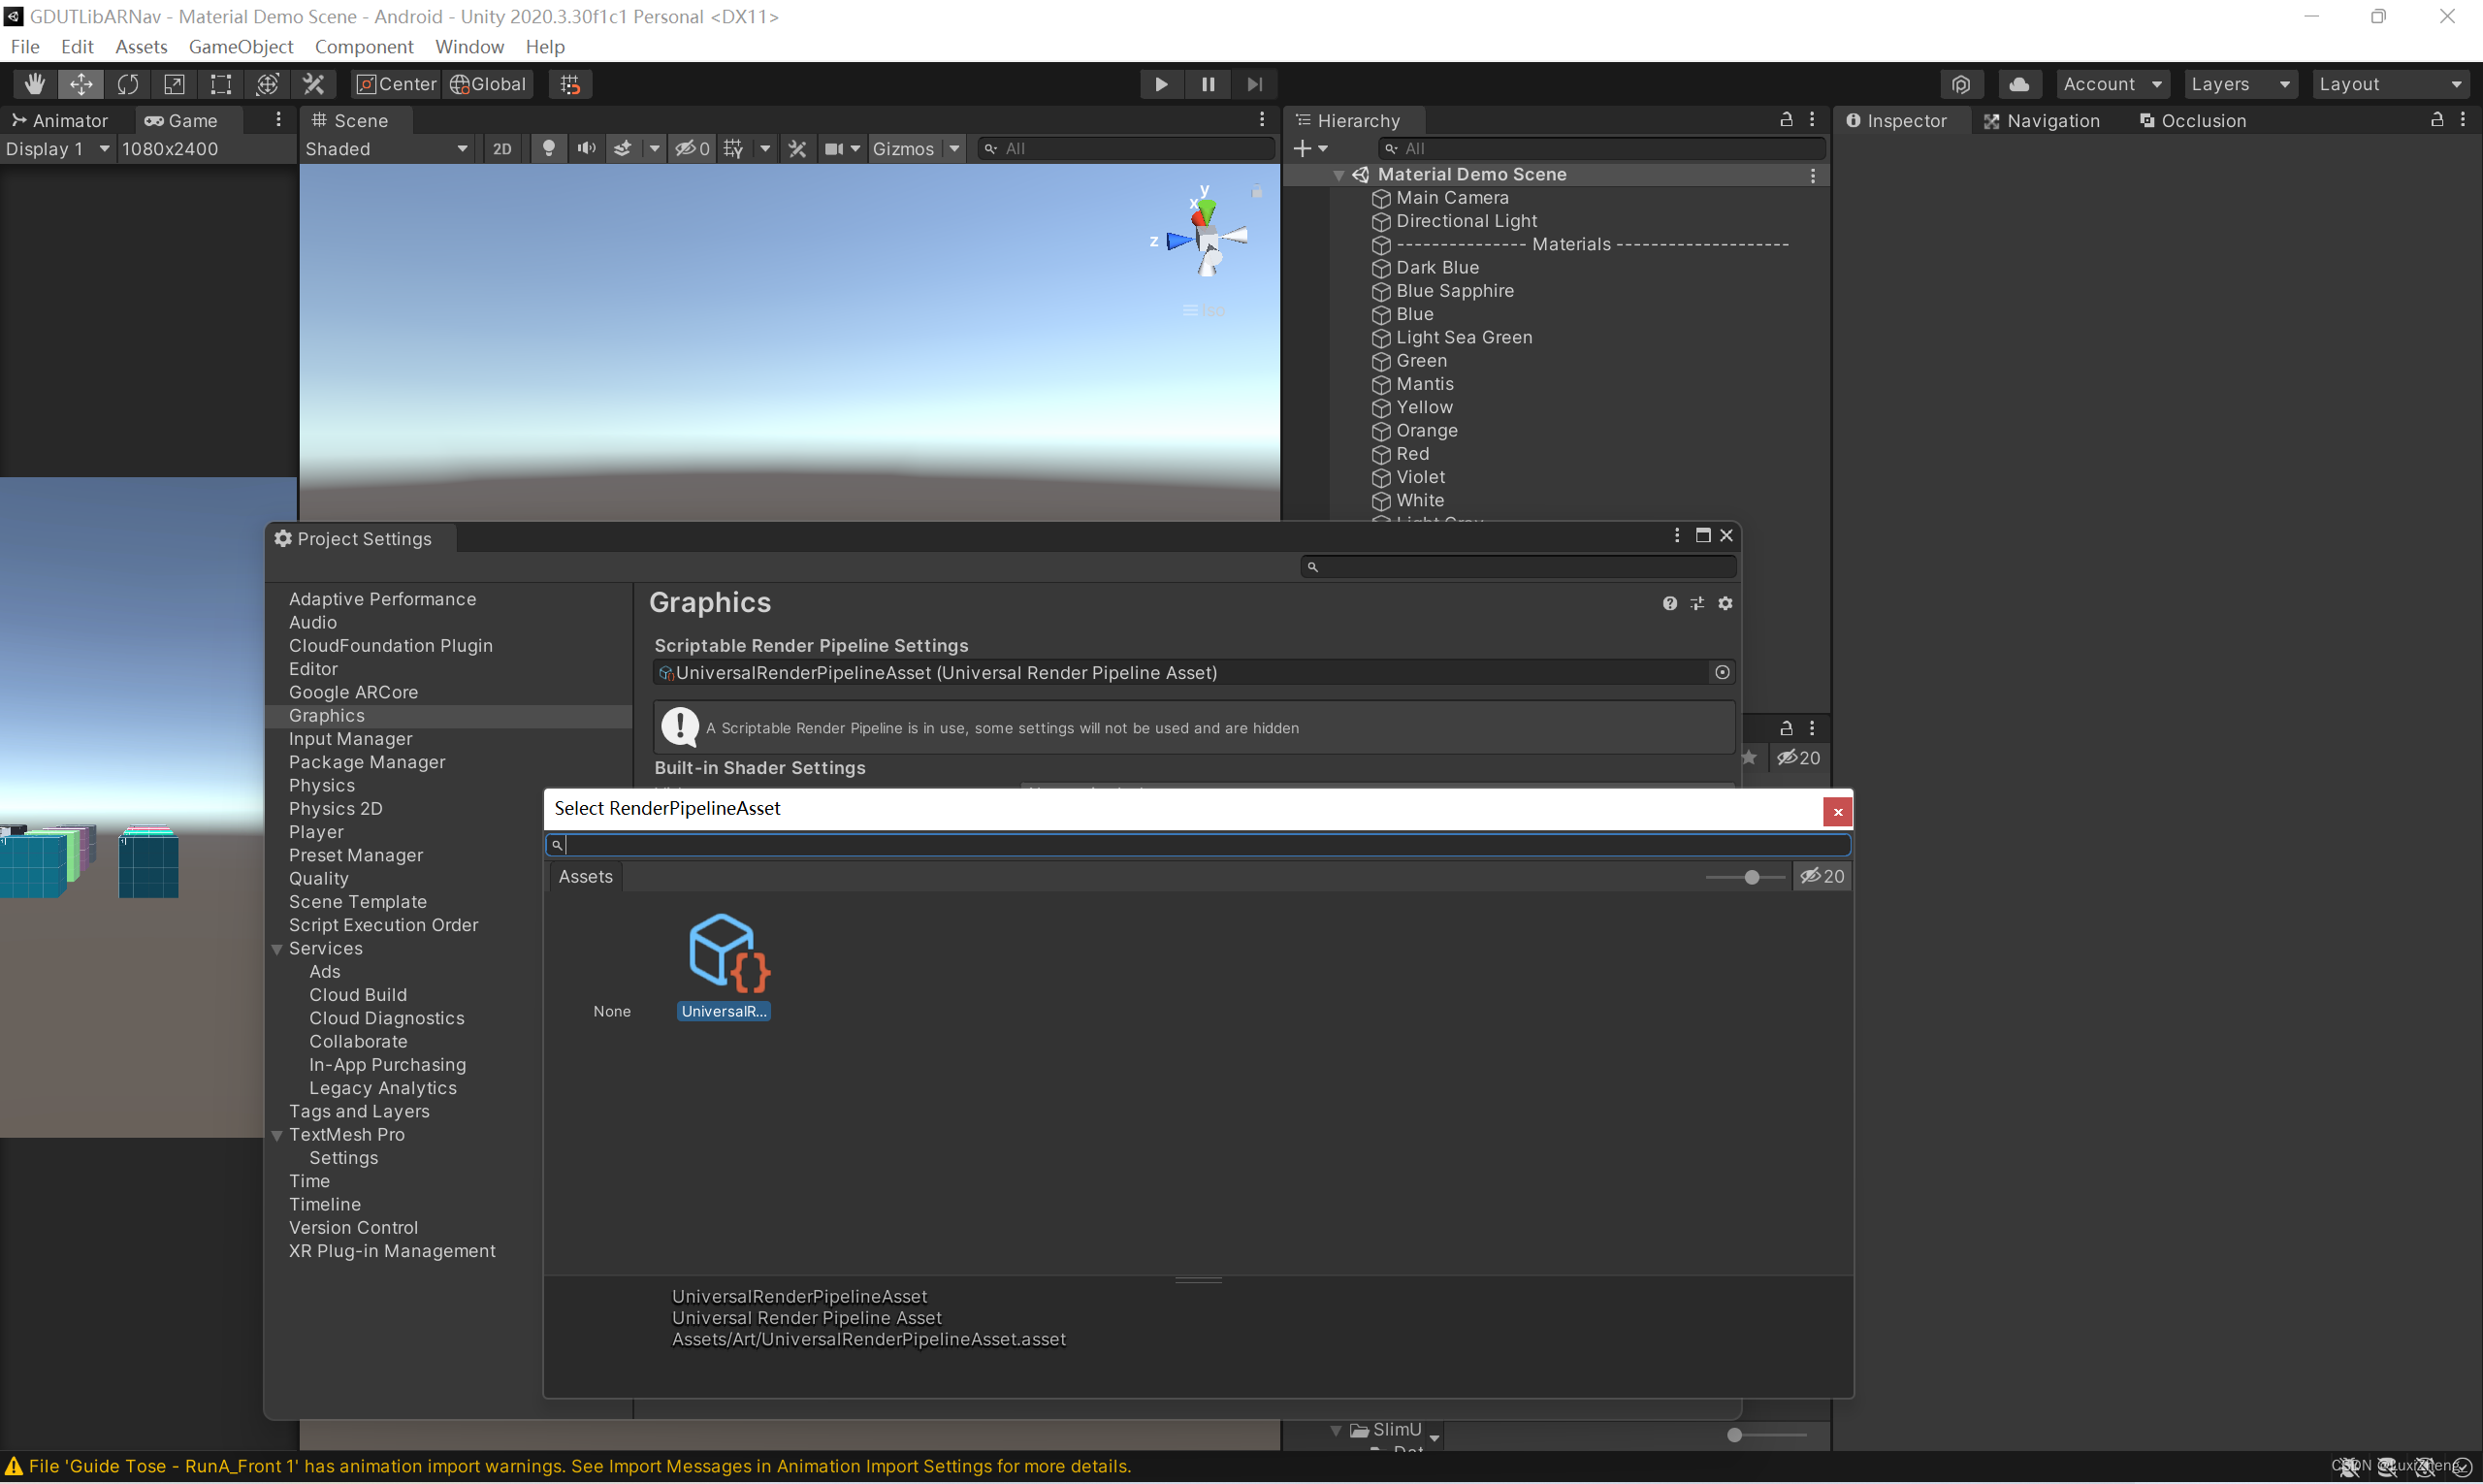Select the Rect transform tool

(x=220, y=84)
